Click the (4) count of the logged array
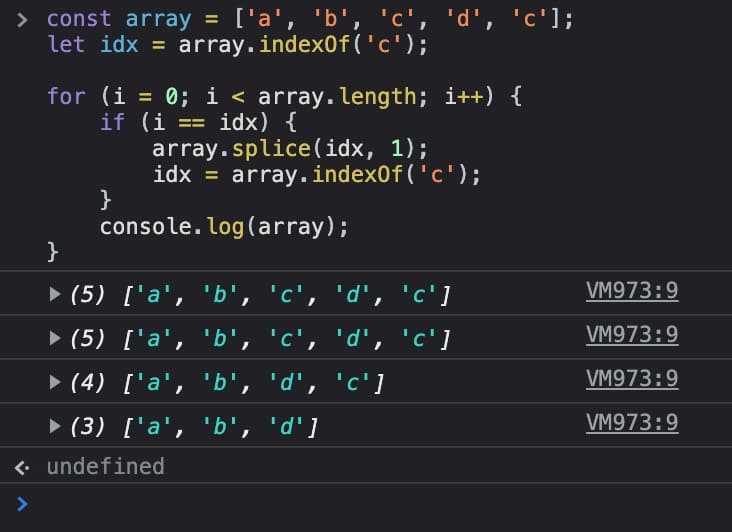Screen dimensions: 732x532 pos(87,383)
